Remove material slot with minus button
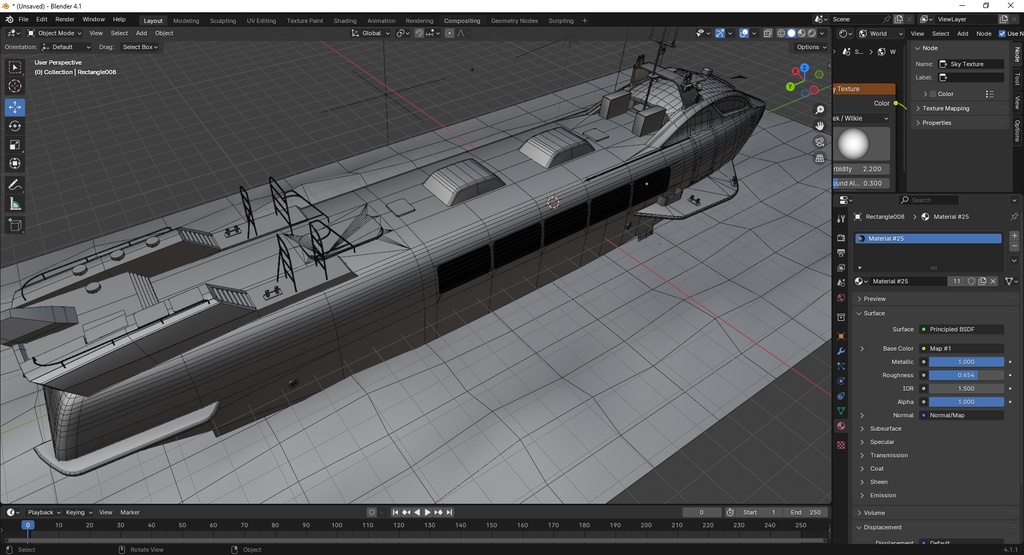The image size is (1024, 555). click(1014, 246)
